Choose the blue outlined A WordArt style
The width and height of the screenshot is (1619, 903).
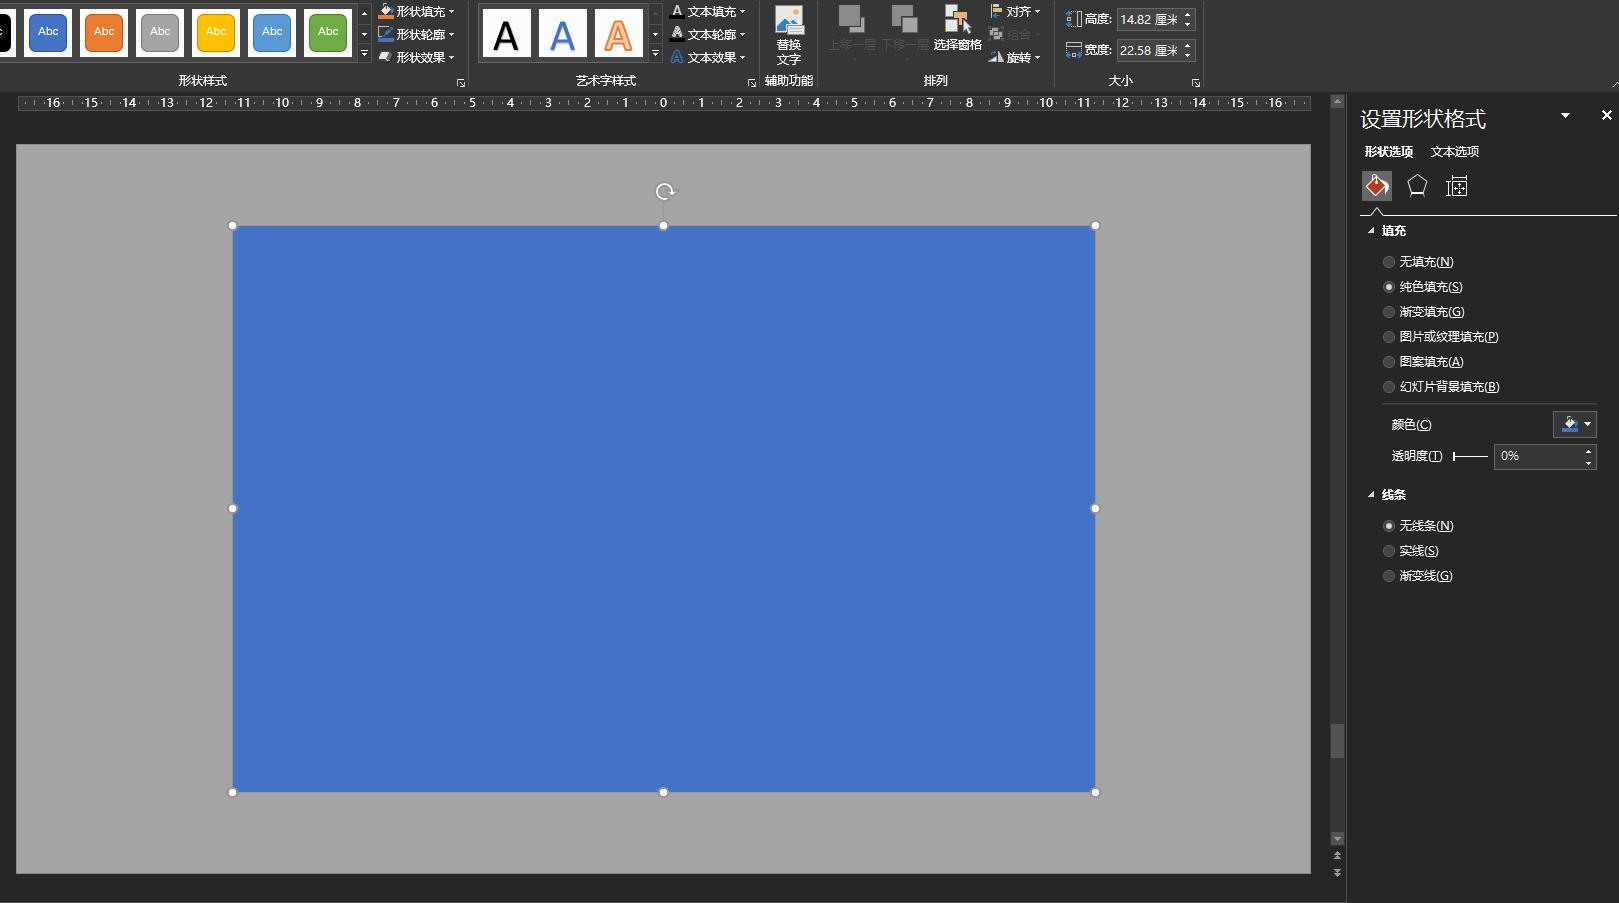[x=562, y=35]
